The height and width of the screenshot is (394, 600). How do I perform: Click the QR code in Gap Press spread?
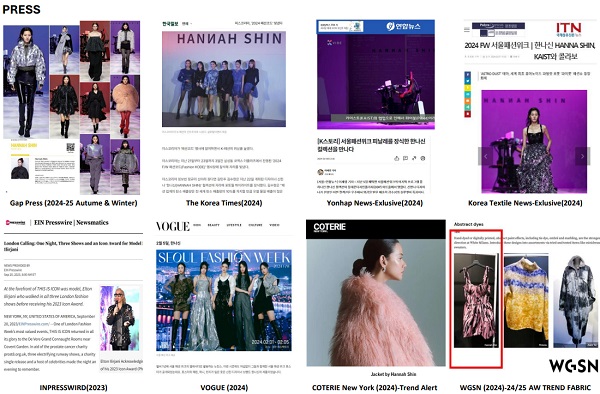click(x=71, y=147)
